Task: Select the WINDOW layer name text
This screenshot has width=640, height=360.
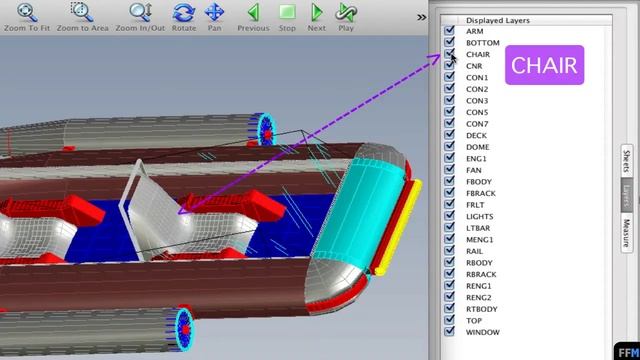Action: click(x=483, y=332)
